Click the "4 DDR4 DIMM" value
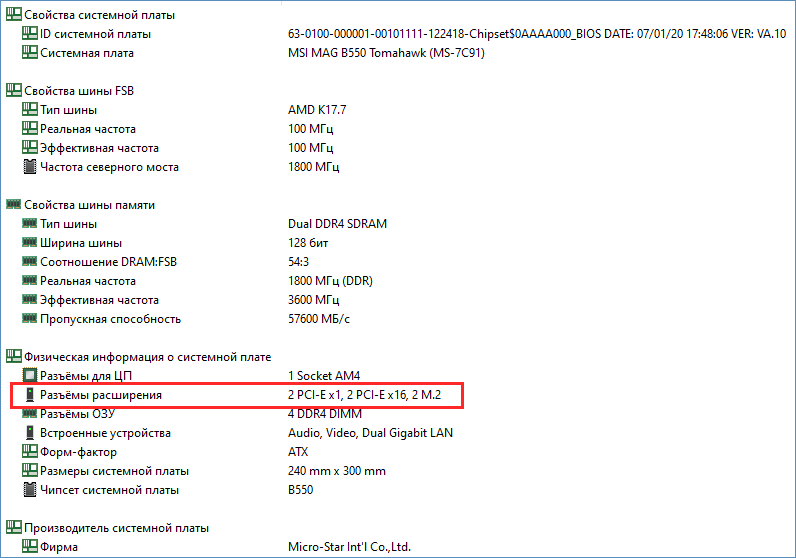796x558 pixels. click(325, 414)
